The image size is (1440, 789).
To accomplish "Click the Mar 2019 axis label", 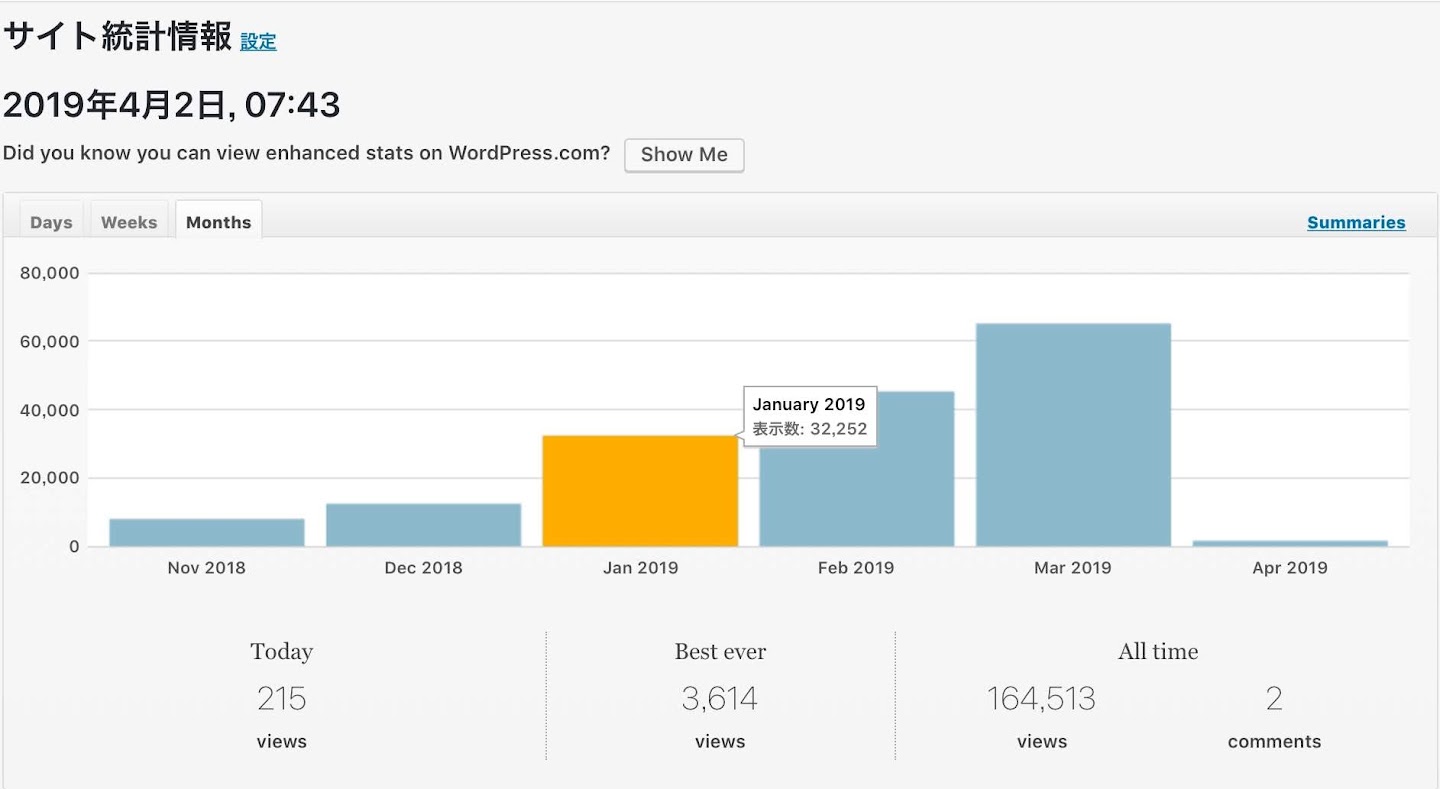I will pyautogui.click(x=1073, y=568).
